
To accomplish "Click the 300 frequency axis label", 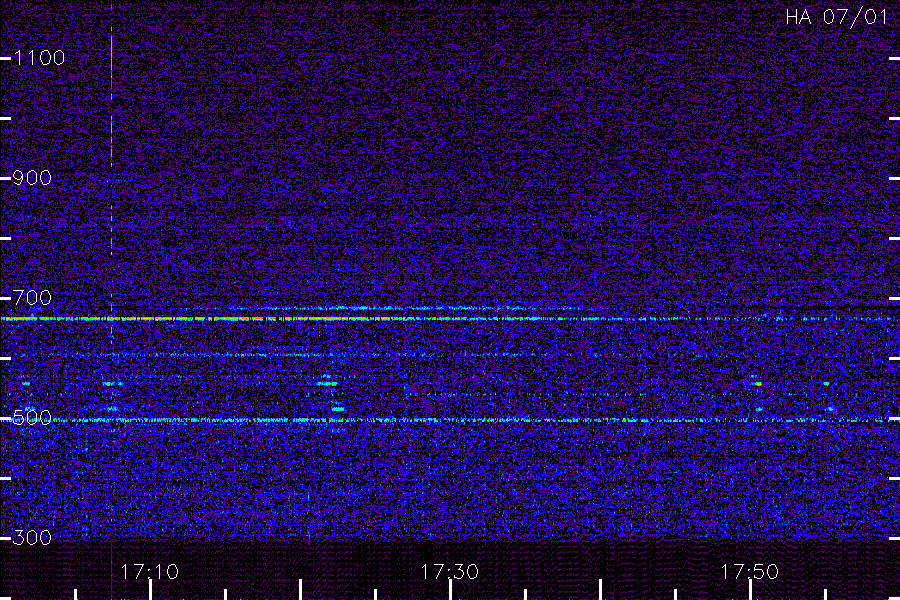I will point(32,537).
